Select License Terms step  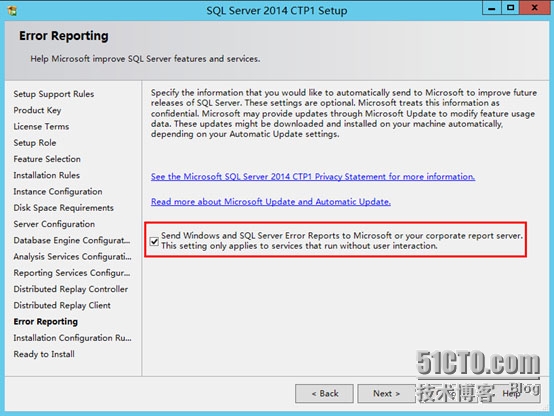point(41,127)
